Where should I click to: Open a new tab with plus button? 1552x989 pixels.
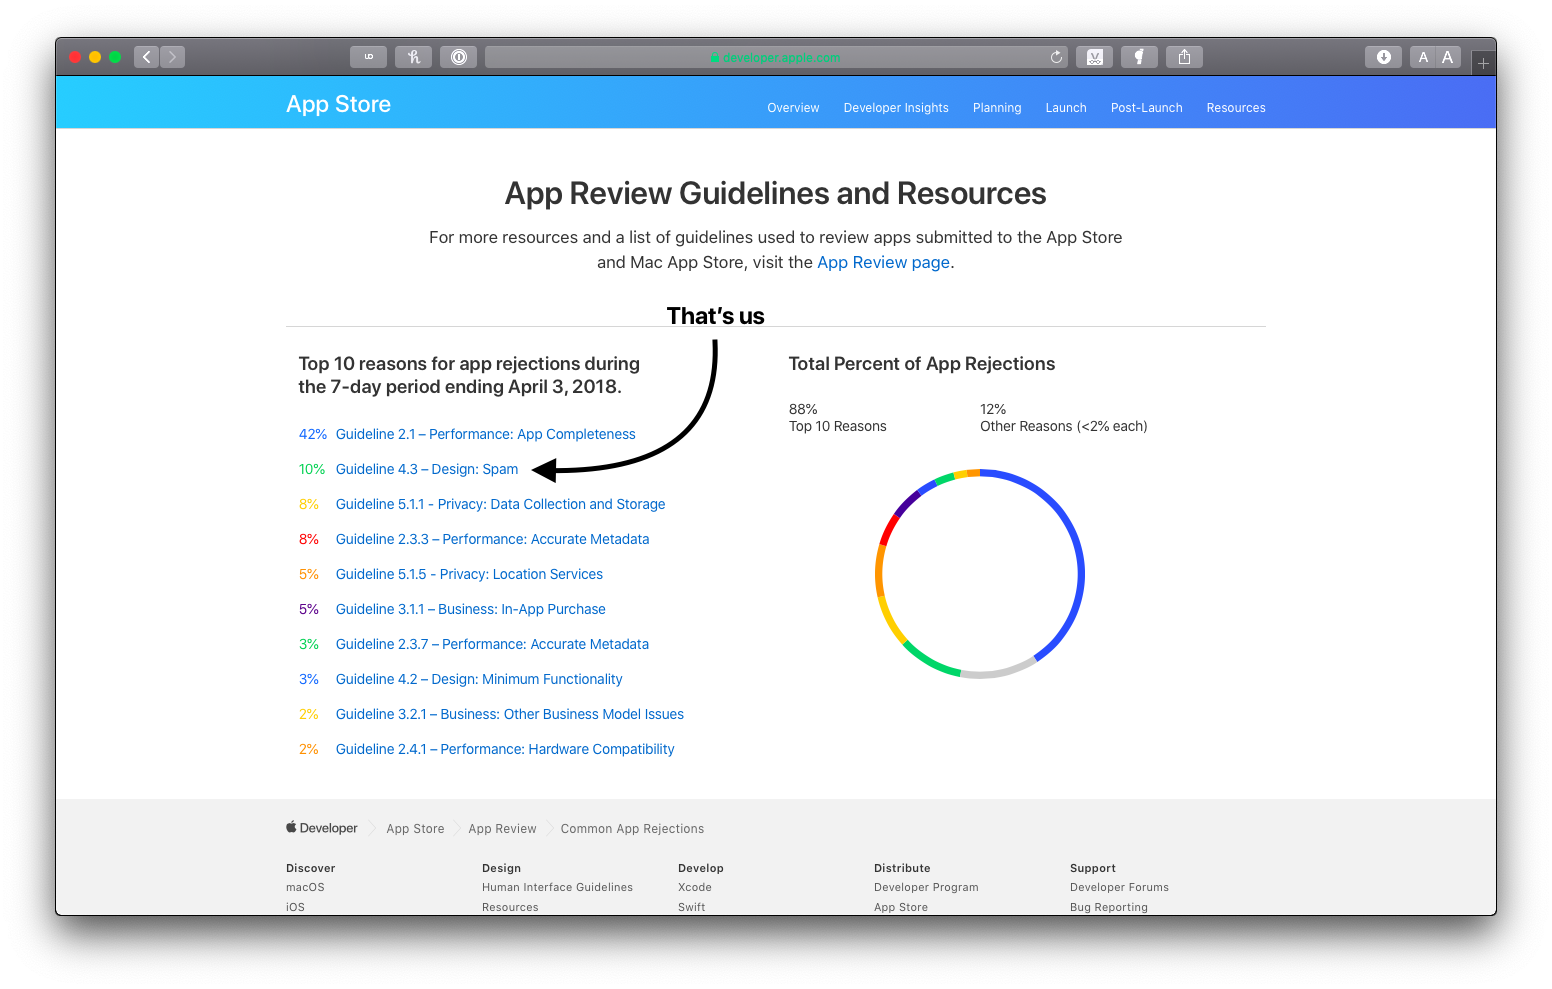point(1483,63)
